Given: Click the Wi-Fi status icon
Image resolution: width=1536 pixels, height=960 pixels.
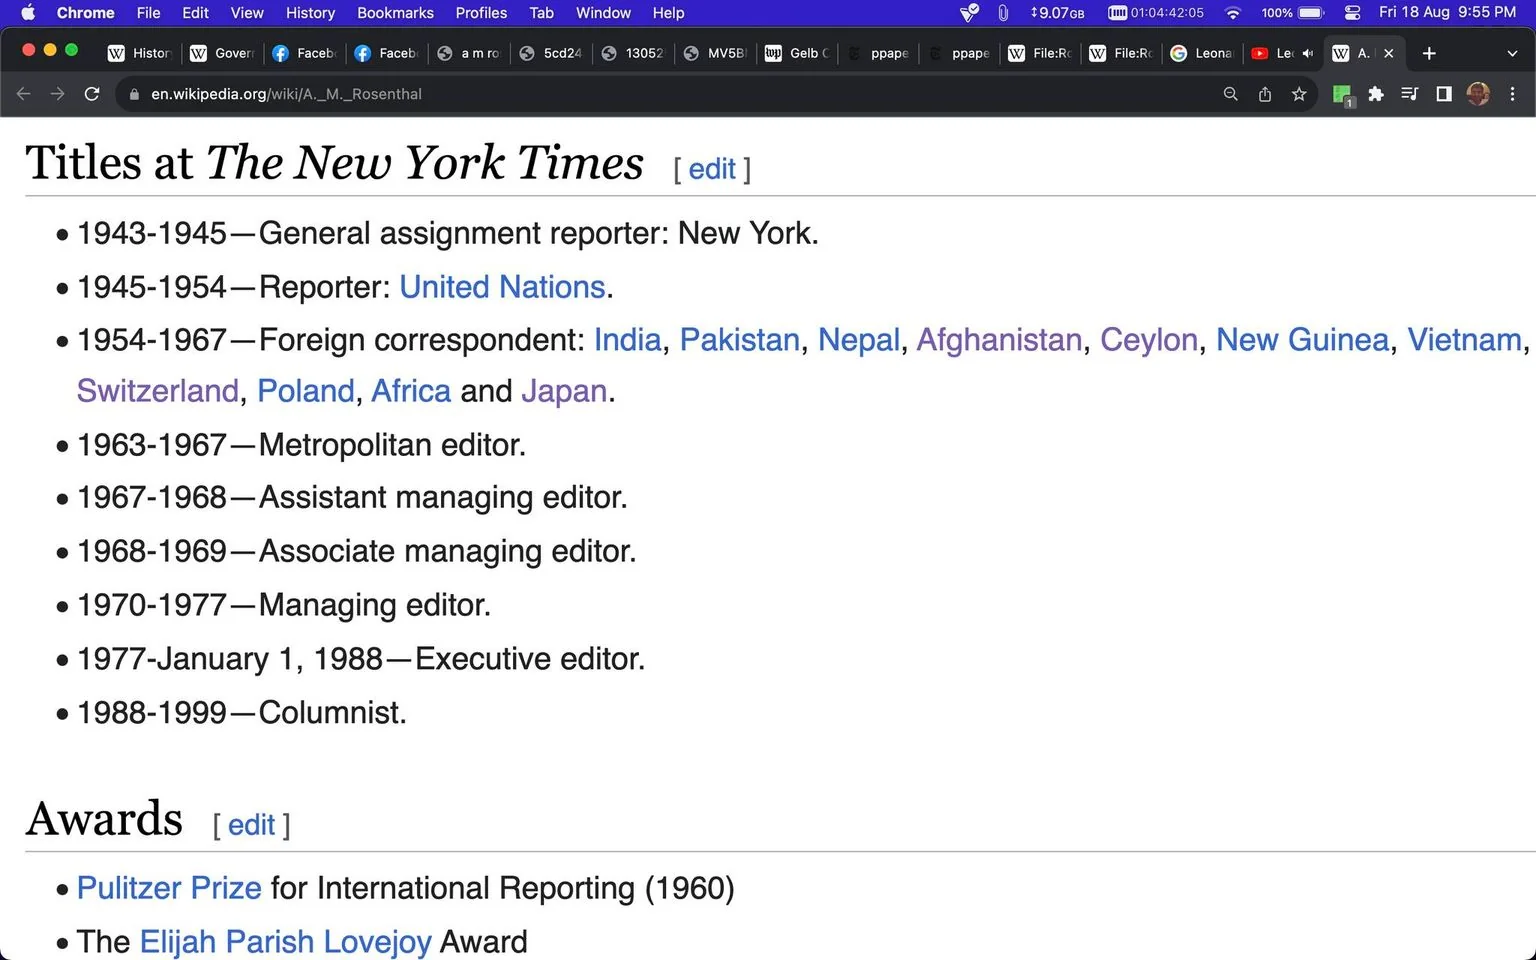Looking at the screenshot, I should (1233, 12).
